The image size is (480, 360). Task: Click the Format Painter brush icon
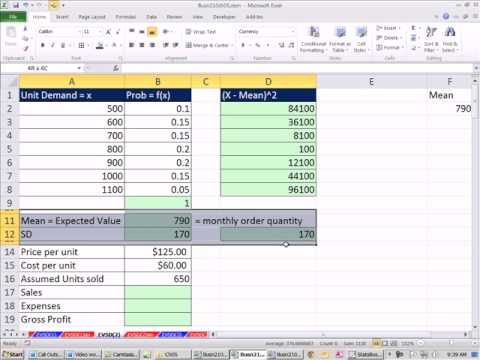26,49
